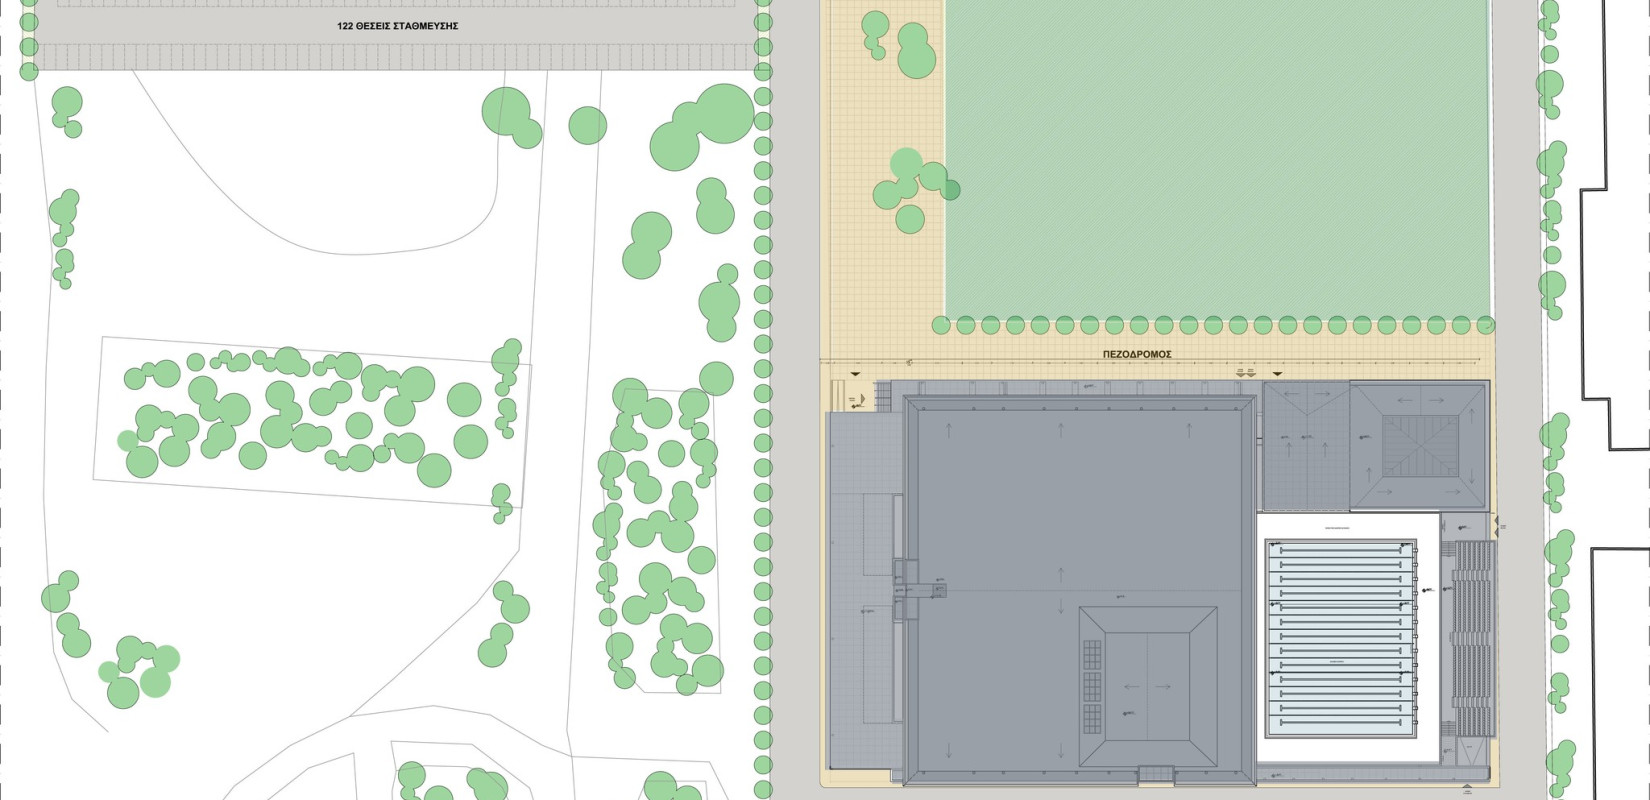Screen dimensions: 1650x800
Task: Click the entrance marker at the building's bottom-right corner
Action: click(x=1466, y=789)
